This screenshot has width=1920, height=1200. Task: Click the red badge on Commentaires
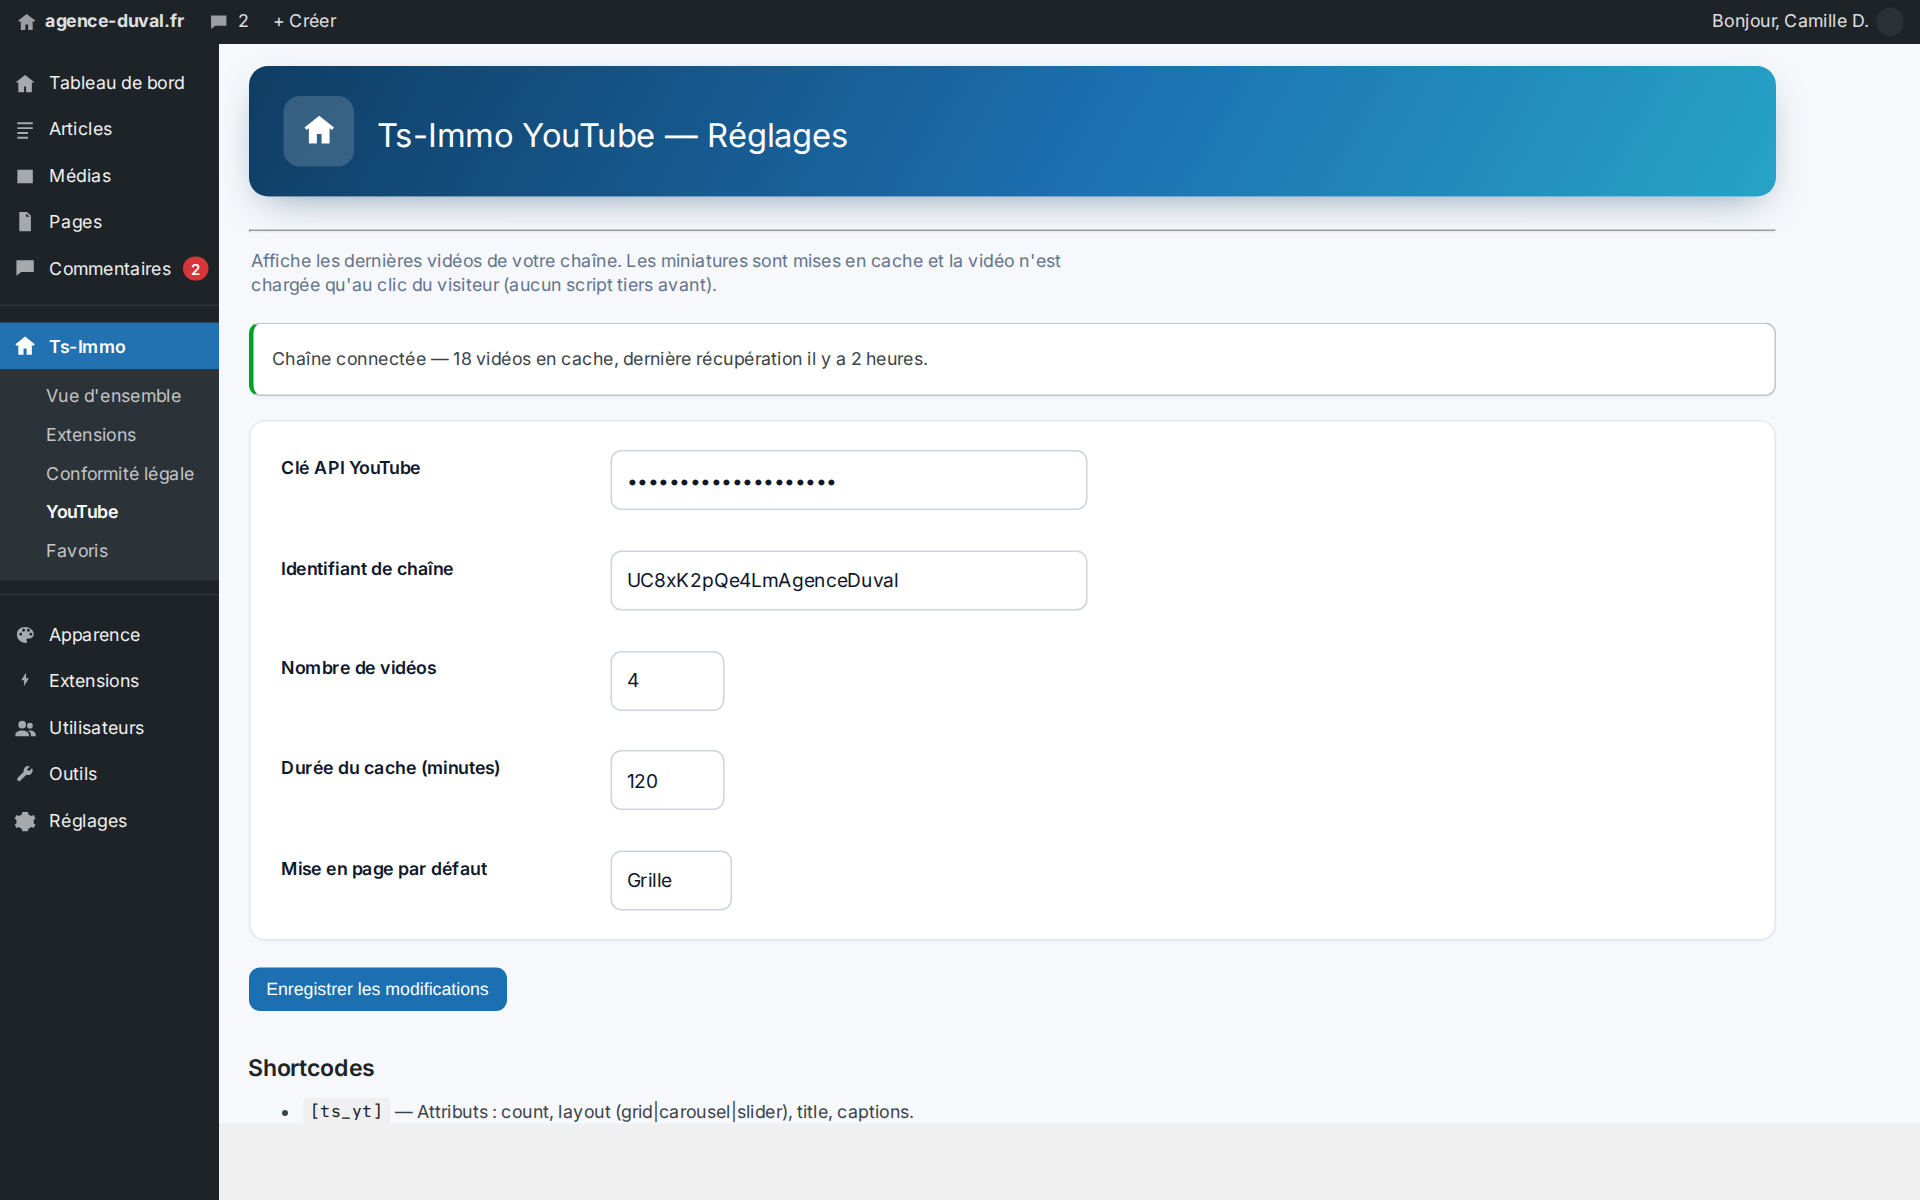click(x=195, y=269)
